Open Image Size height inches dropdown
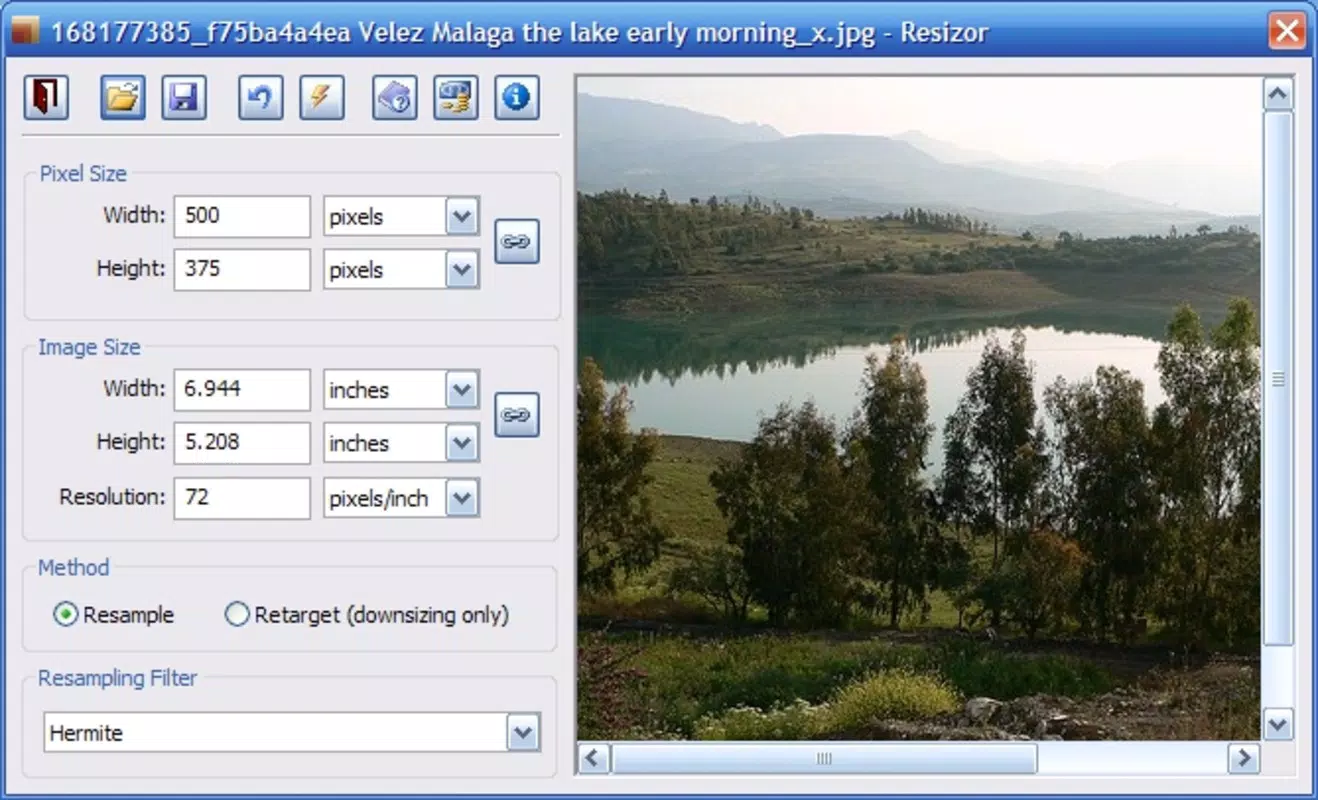Image resolution: width=1318 pixels, height=800 pixels. point(461,443)
